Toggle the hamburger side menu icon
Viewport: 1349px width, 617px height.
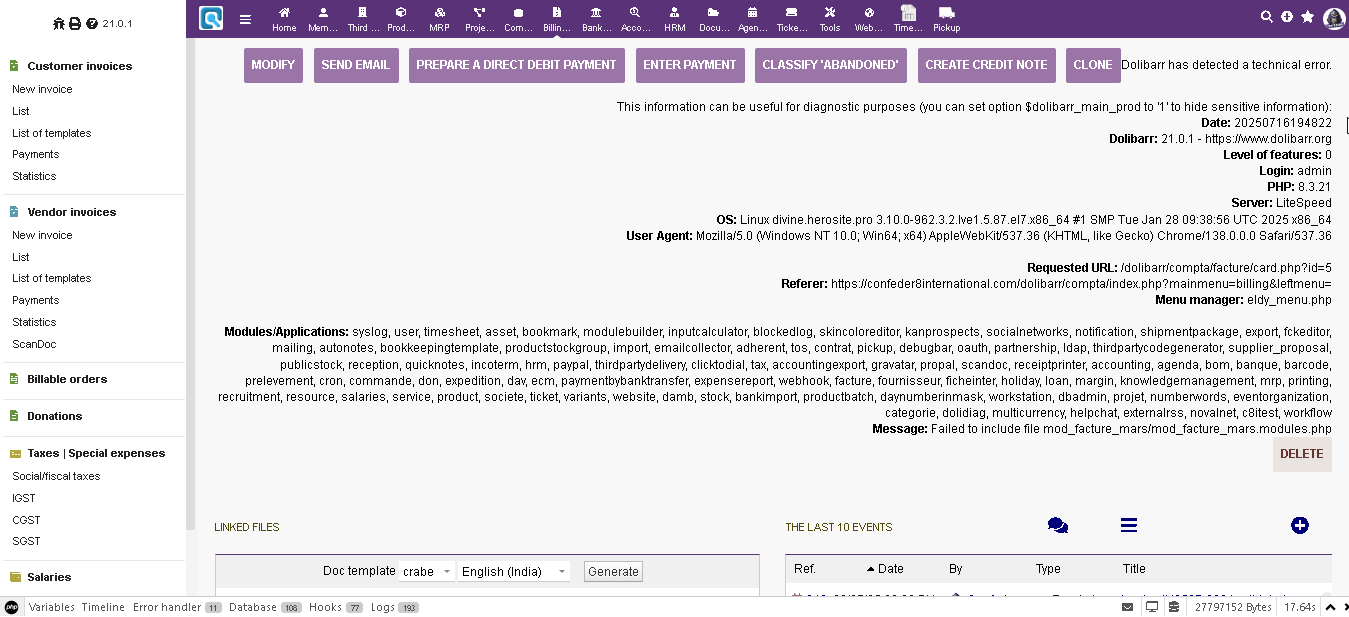point(245,19)
